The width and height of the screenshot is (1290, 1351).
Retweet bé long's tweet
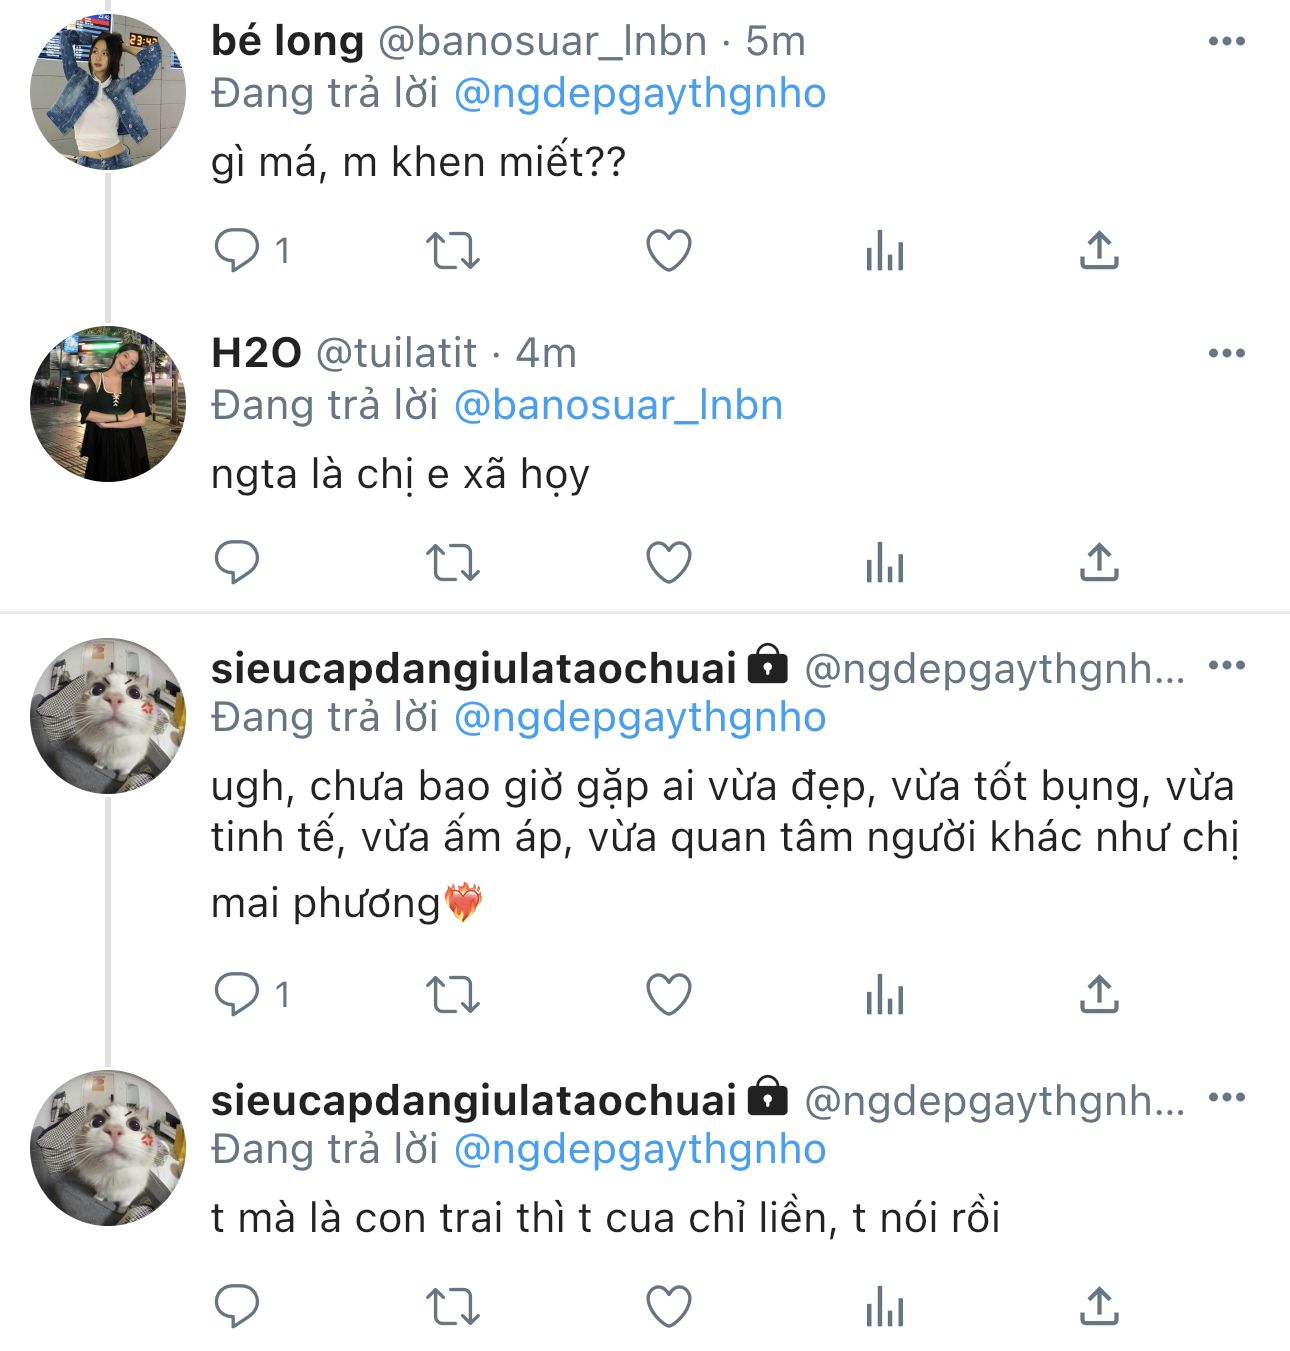[x=453, y=250]
